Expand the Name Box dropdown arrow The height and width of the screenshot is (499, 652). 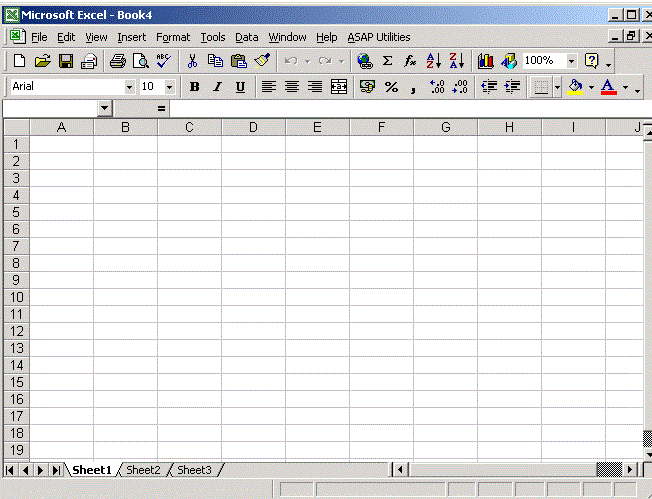tap(104, 109)
